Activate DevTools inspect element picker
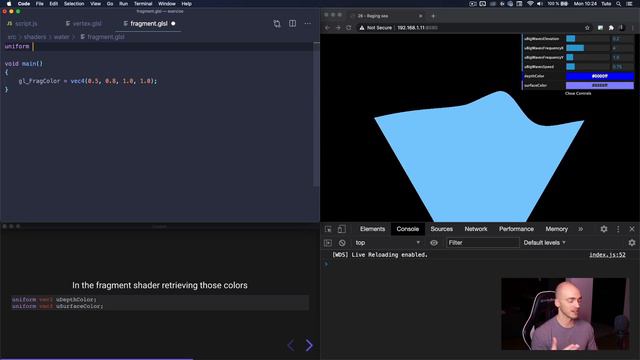The image size is (640, 360). coord(328,229)
